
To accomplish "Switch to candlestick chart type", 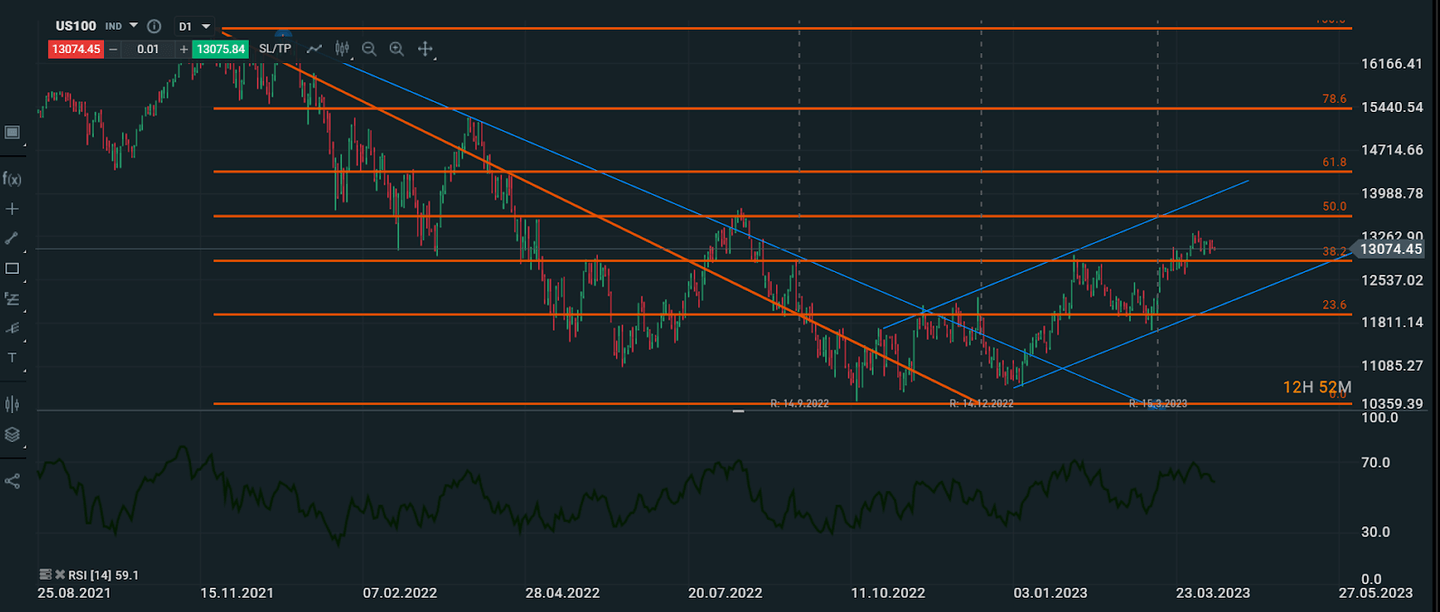I will (341, 48).
